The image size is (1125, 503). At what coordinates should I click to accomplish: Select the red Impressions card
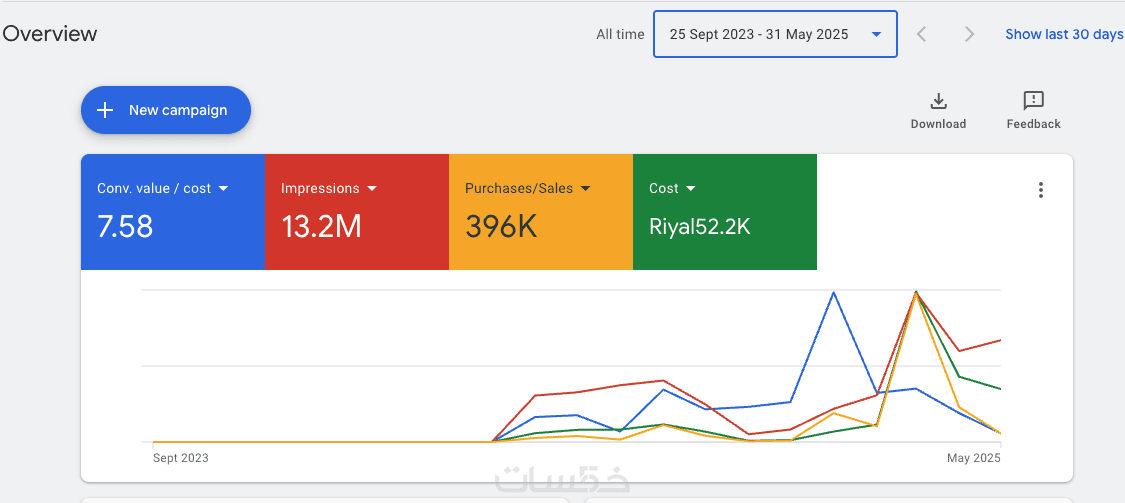pos(357,226)
